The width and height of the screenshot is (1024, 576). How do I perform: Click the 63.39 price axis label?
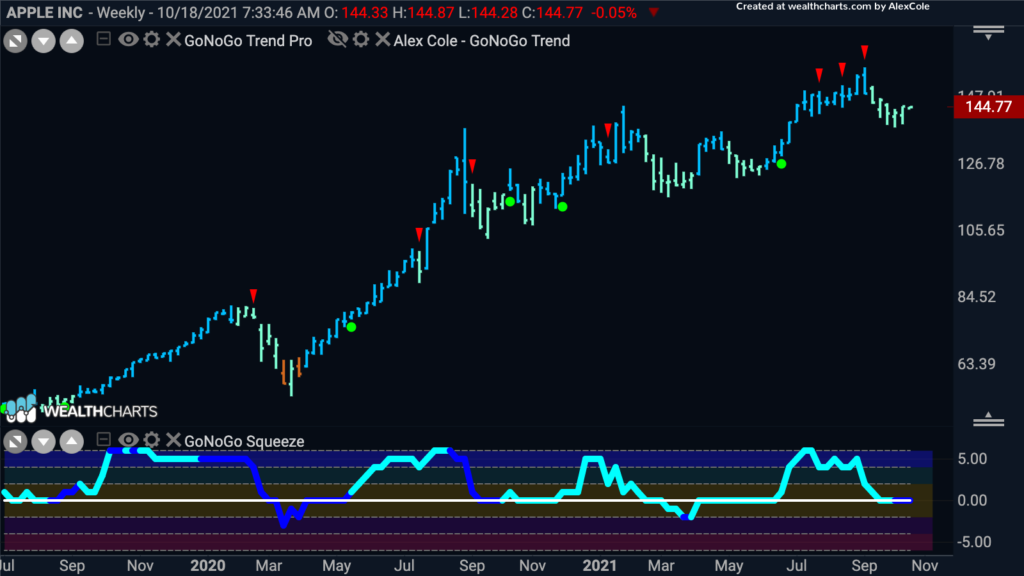click(x=977, y=364)
